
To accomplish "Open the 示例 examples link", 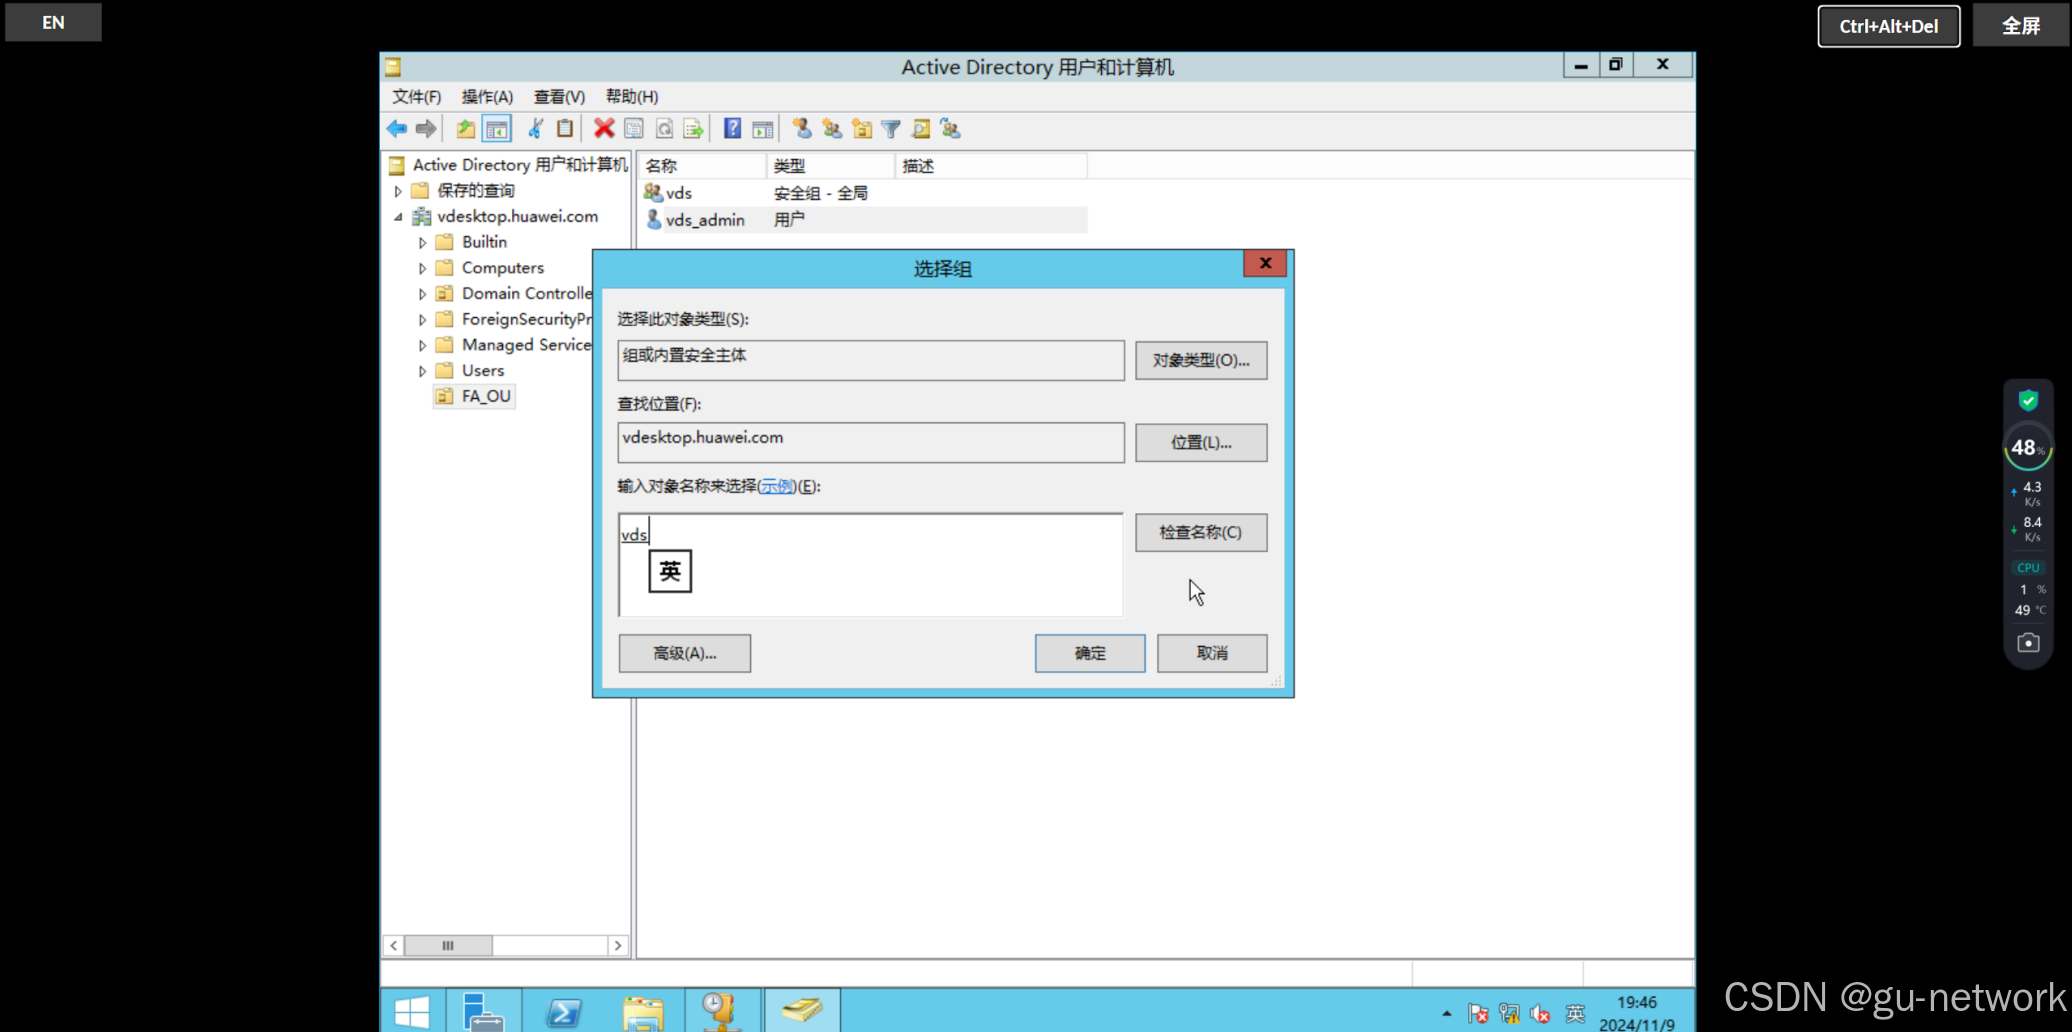I will pos(776,486).
